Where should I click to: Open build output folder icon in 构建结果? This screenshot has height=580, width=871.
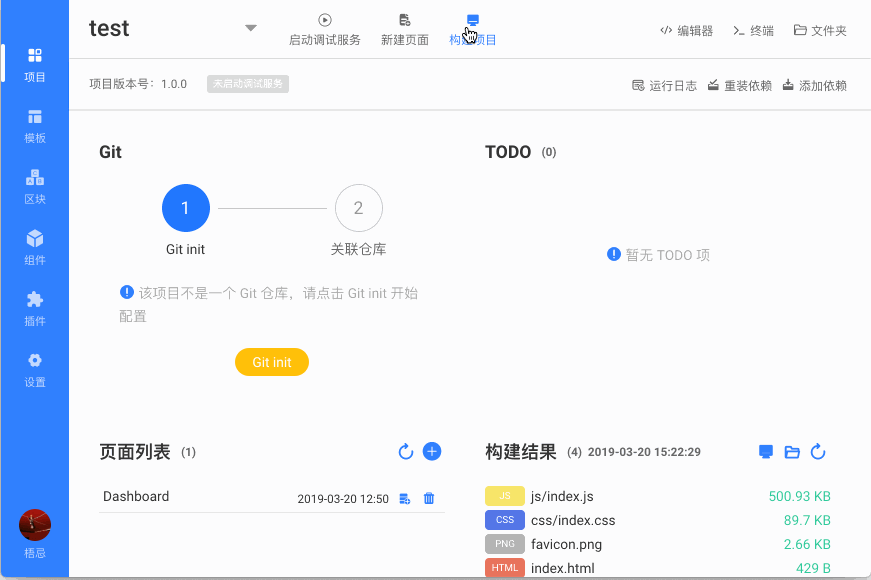pyautogui.click(x=792, y=452)
